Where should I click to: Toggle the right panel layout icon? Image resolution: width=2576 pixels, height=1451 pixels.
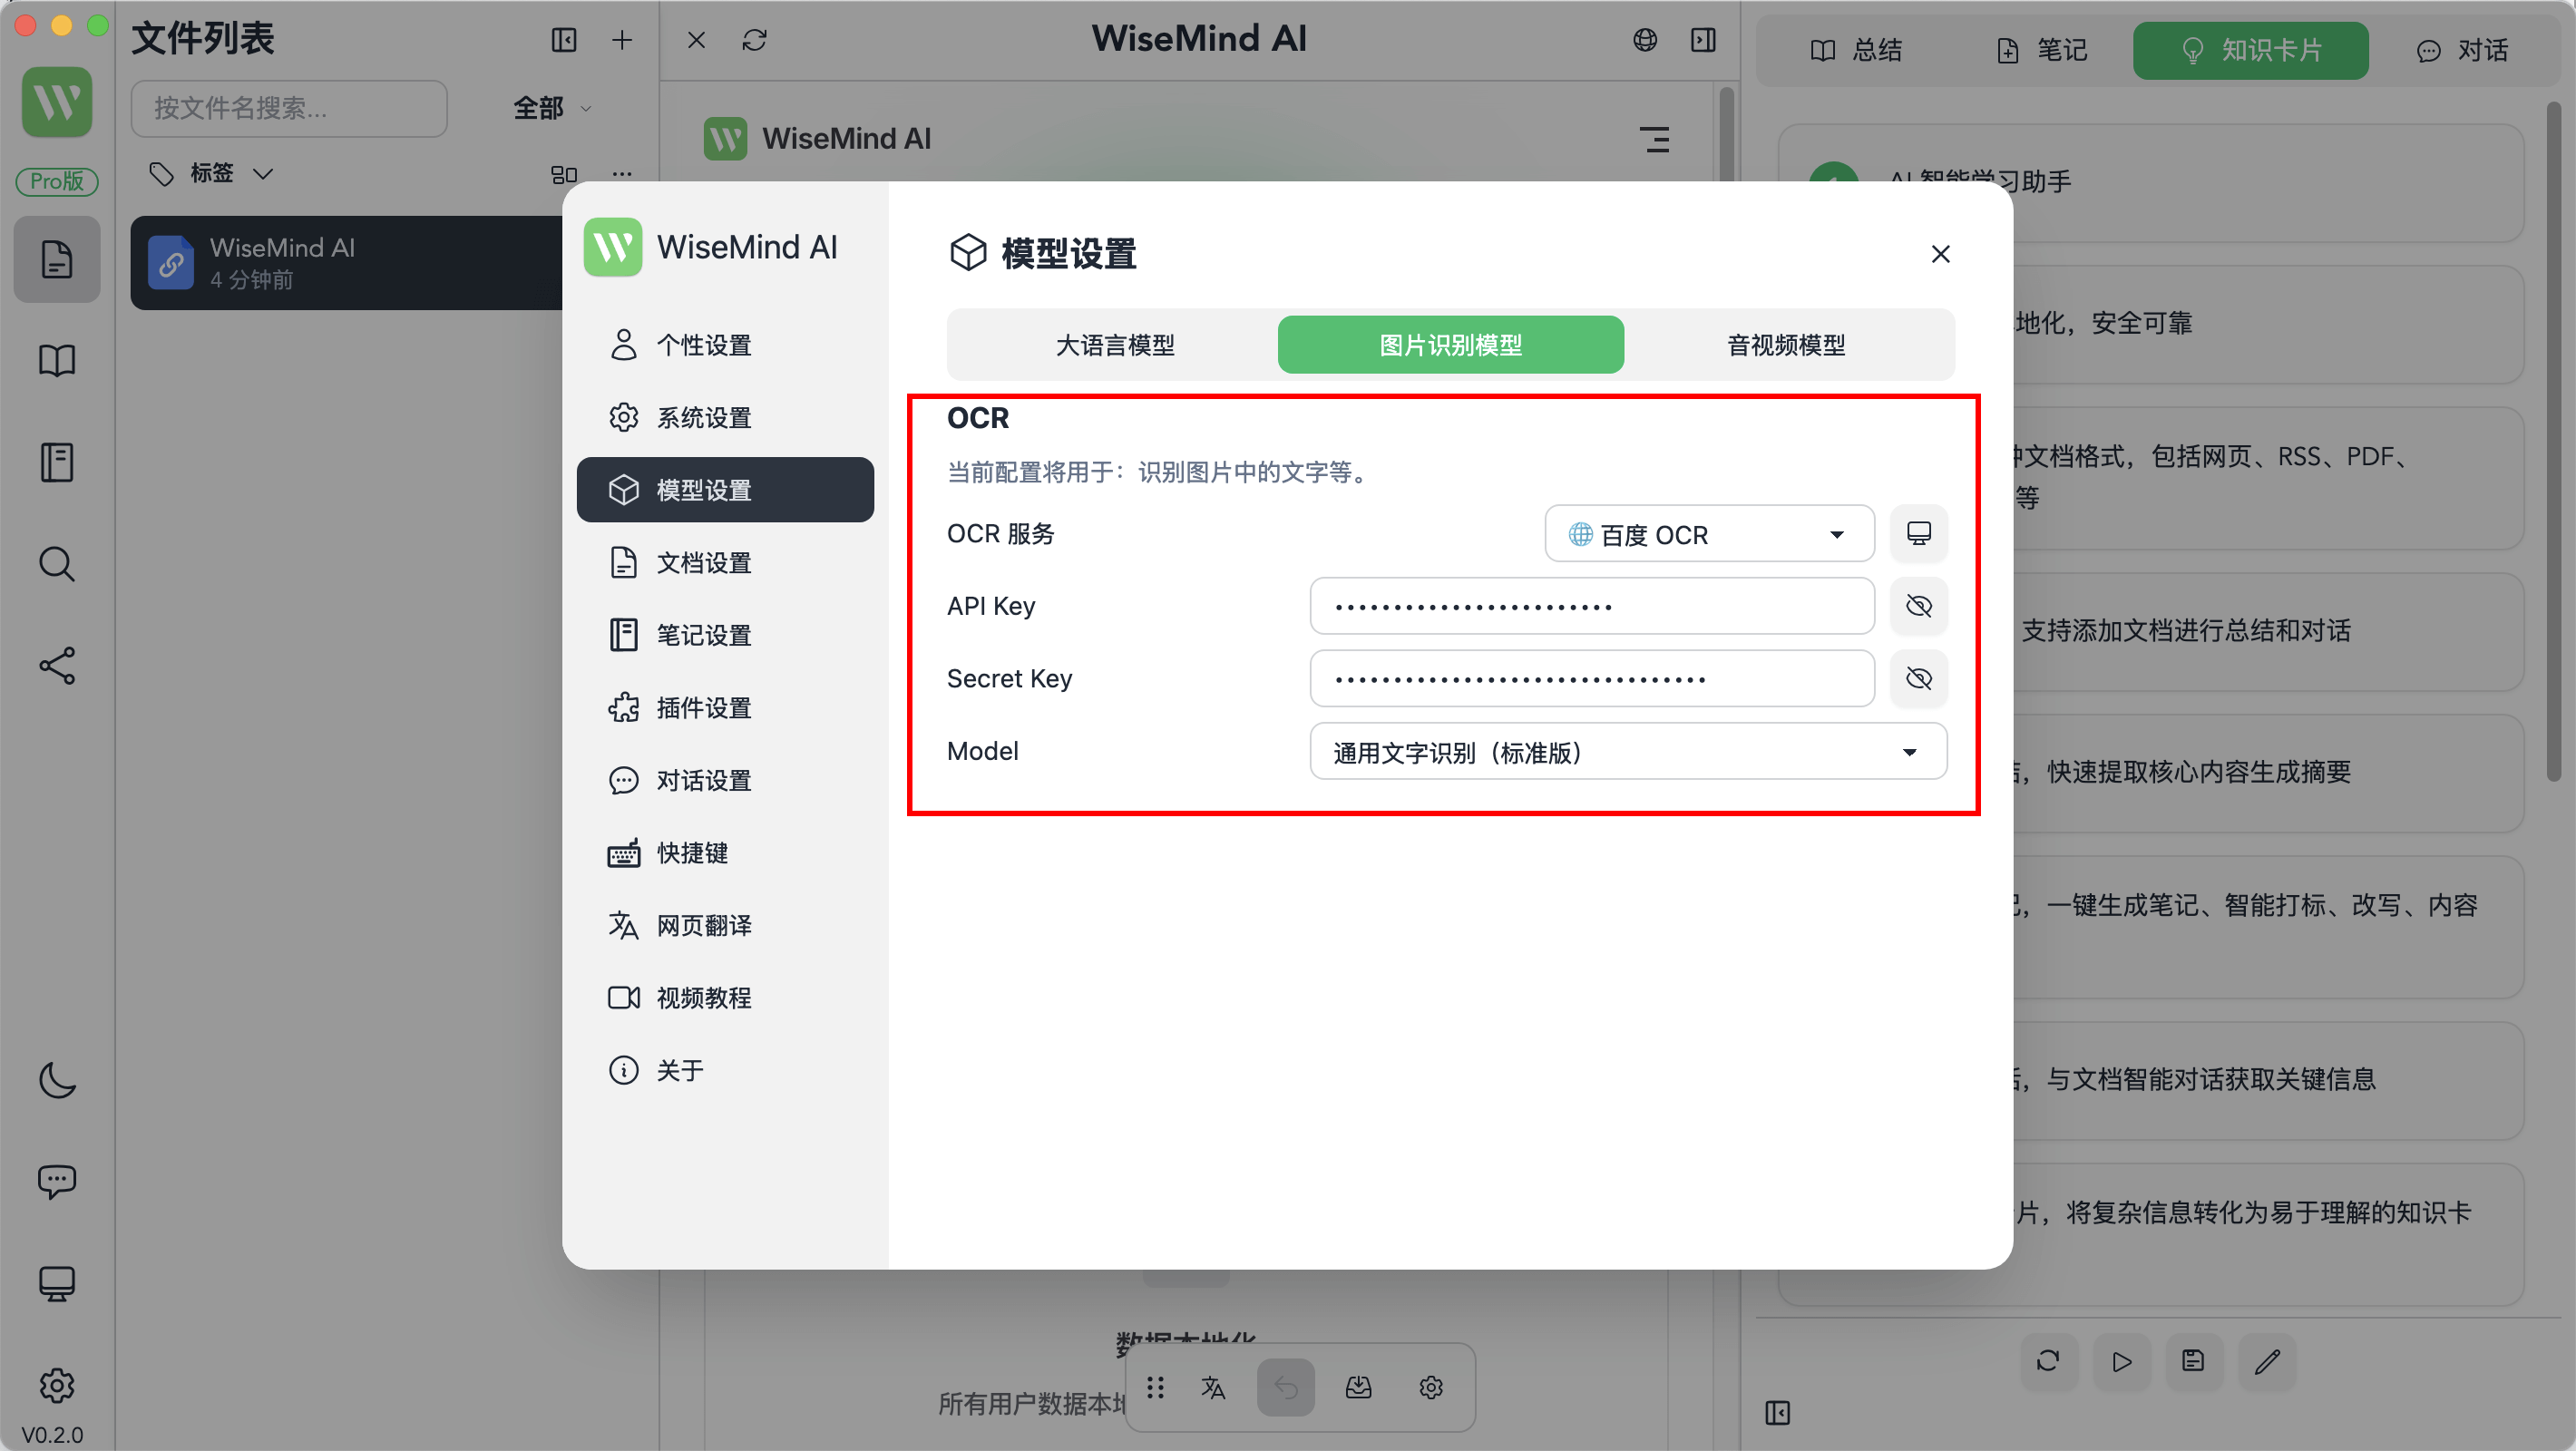coord(1703,40)
